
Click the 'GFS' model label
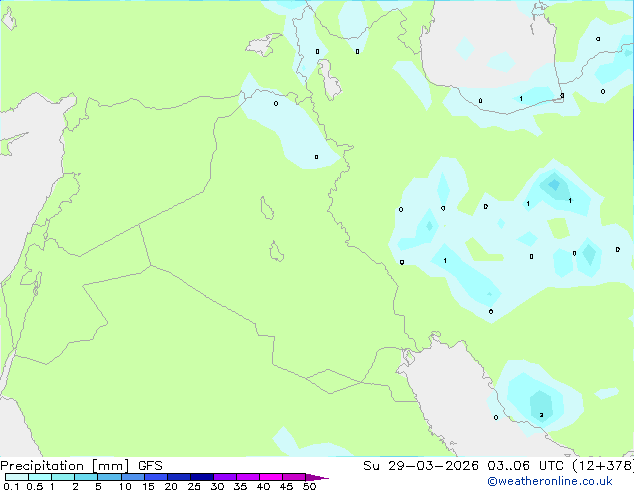pyautogui.click(x=150, y=466)
